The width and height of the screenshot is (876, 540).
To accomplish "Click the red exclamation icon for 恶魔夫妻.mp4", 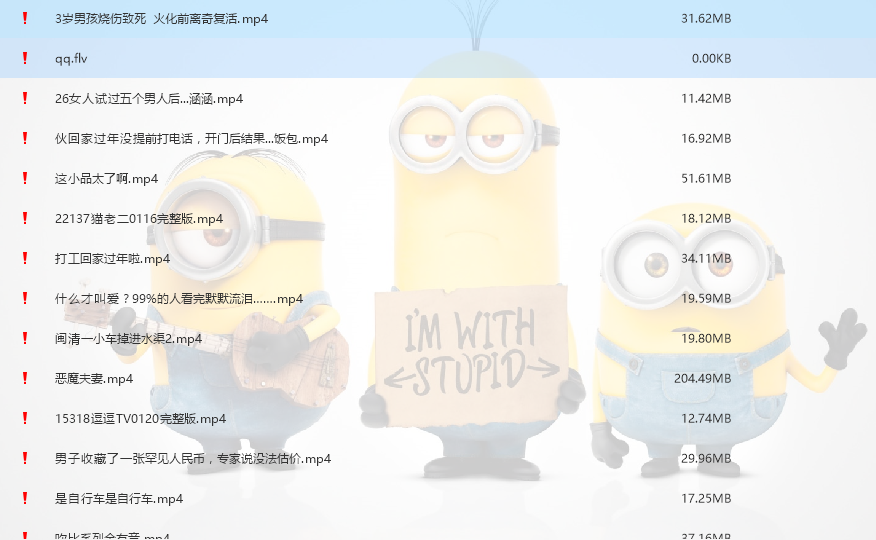I will tap(25, 378).
